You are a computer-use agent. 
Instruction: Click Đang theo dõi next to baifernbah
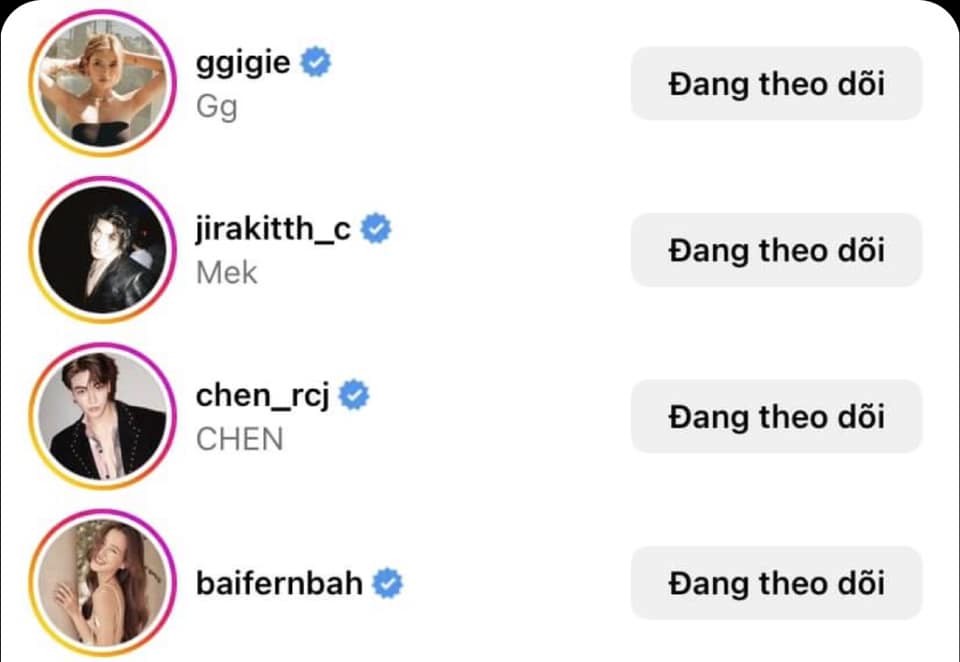[775, 583]
